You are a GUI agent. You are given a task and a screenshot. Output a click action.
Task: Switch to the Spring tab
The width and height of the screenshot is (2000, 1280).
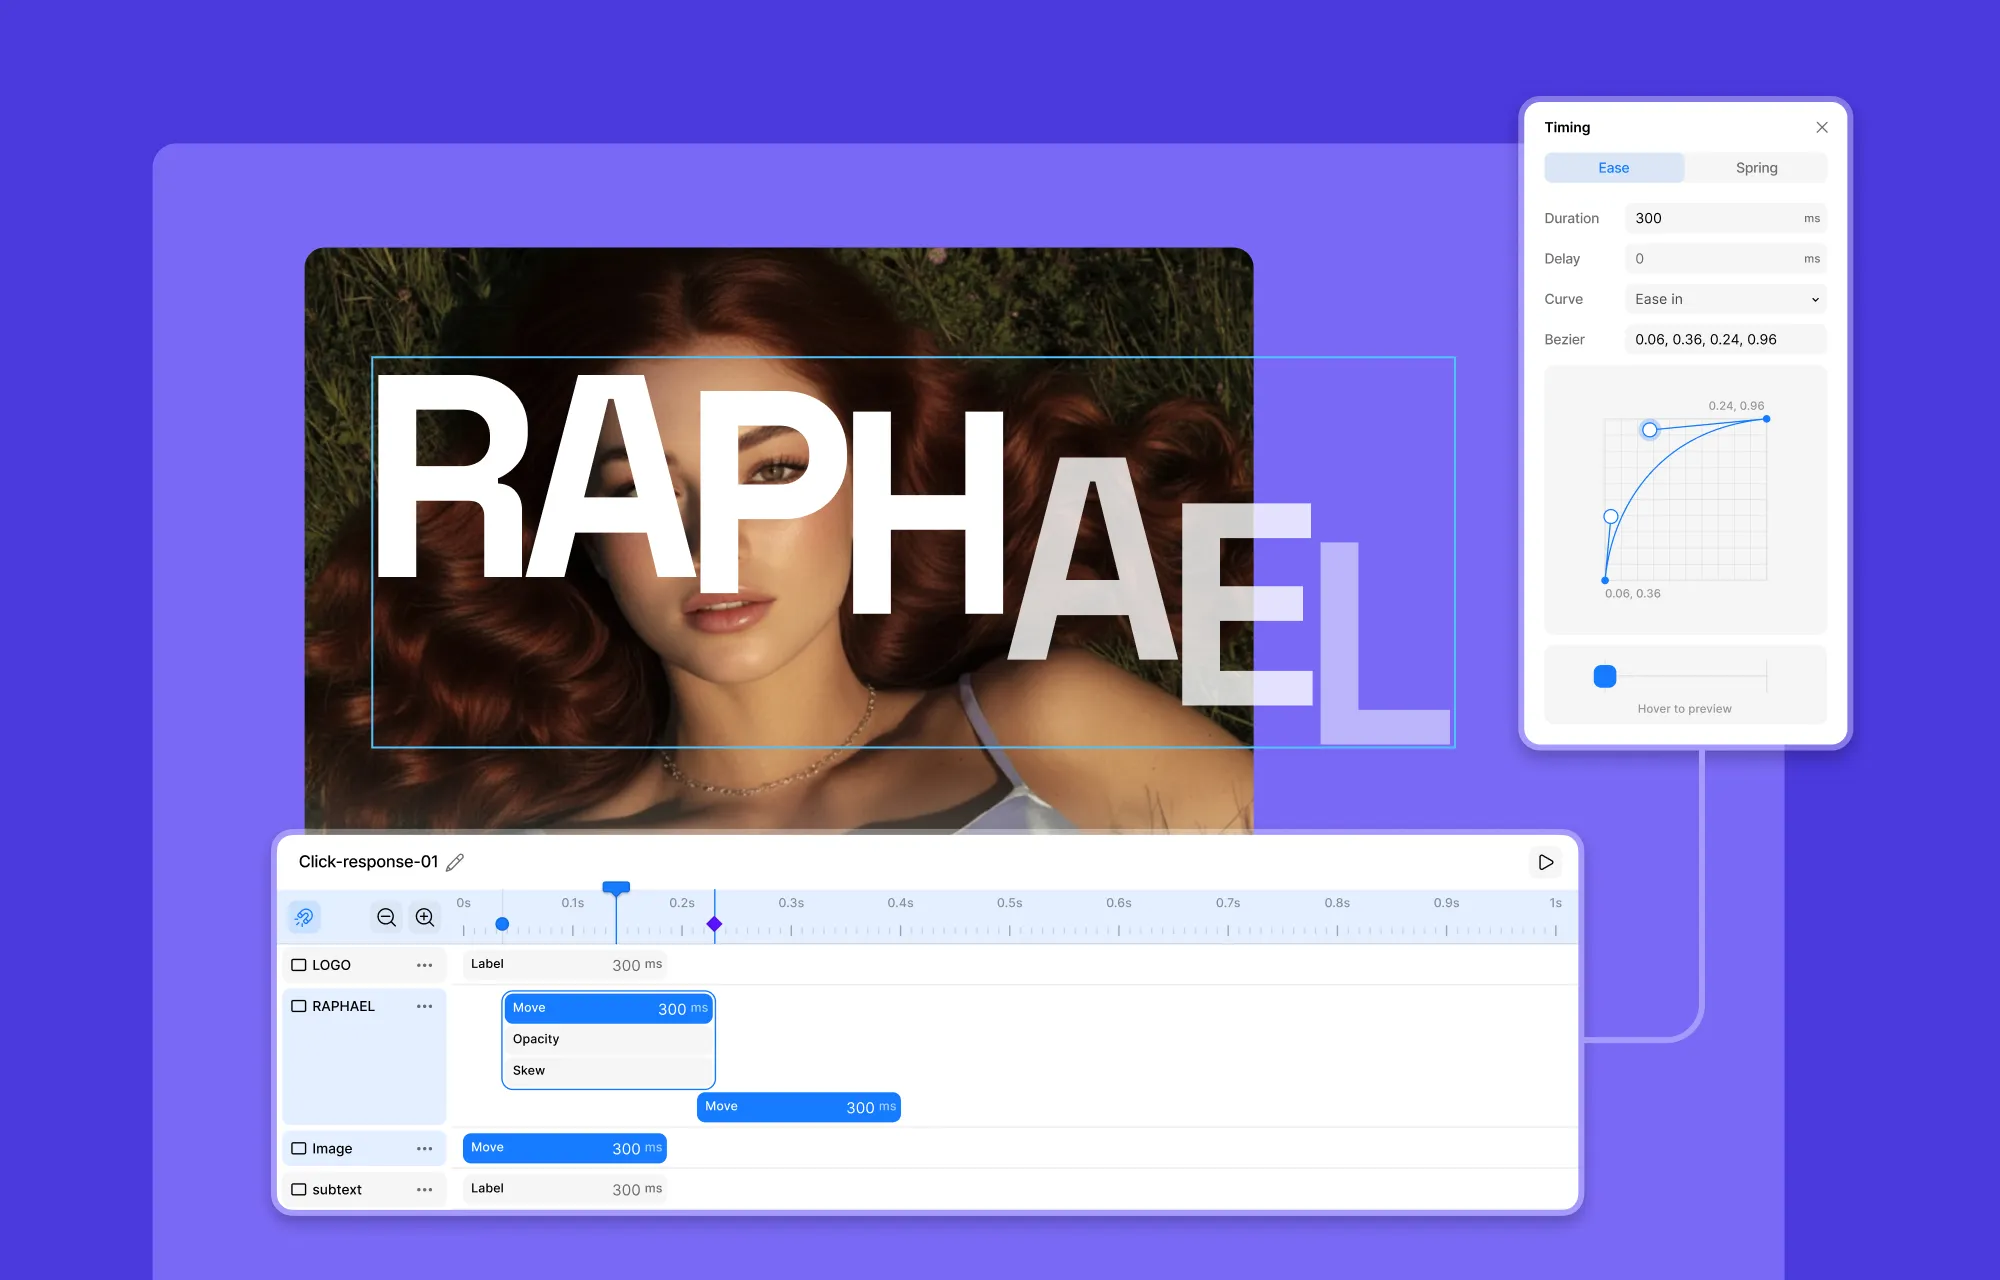[1756, 168]
